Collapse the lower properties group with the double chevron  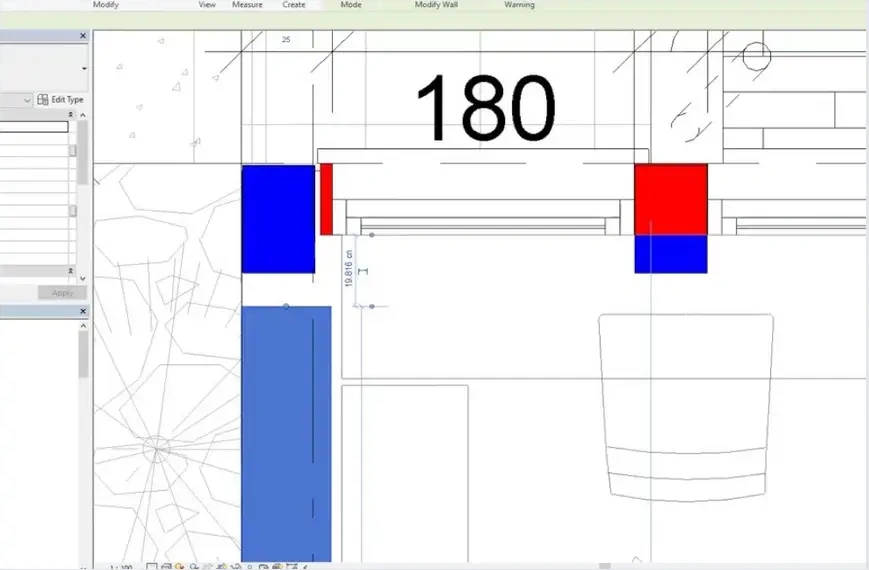(x=70, y=271)
